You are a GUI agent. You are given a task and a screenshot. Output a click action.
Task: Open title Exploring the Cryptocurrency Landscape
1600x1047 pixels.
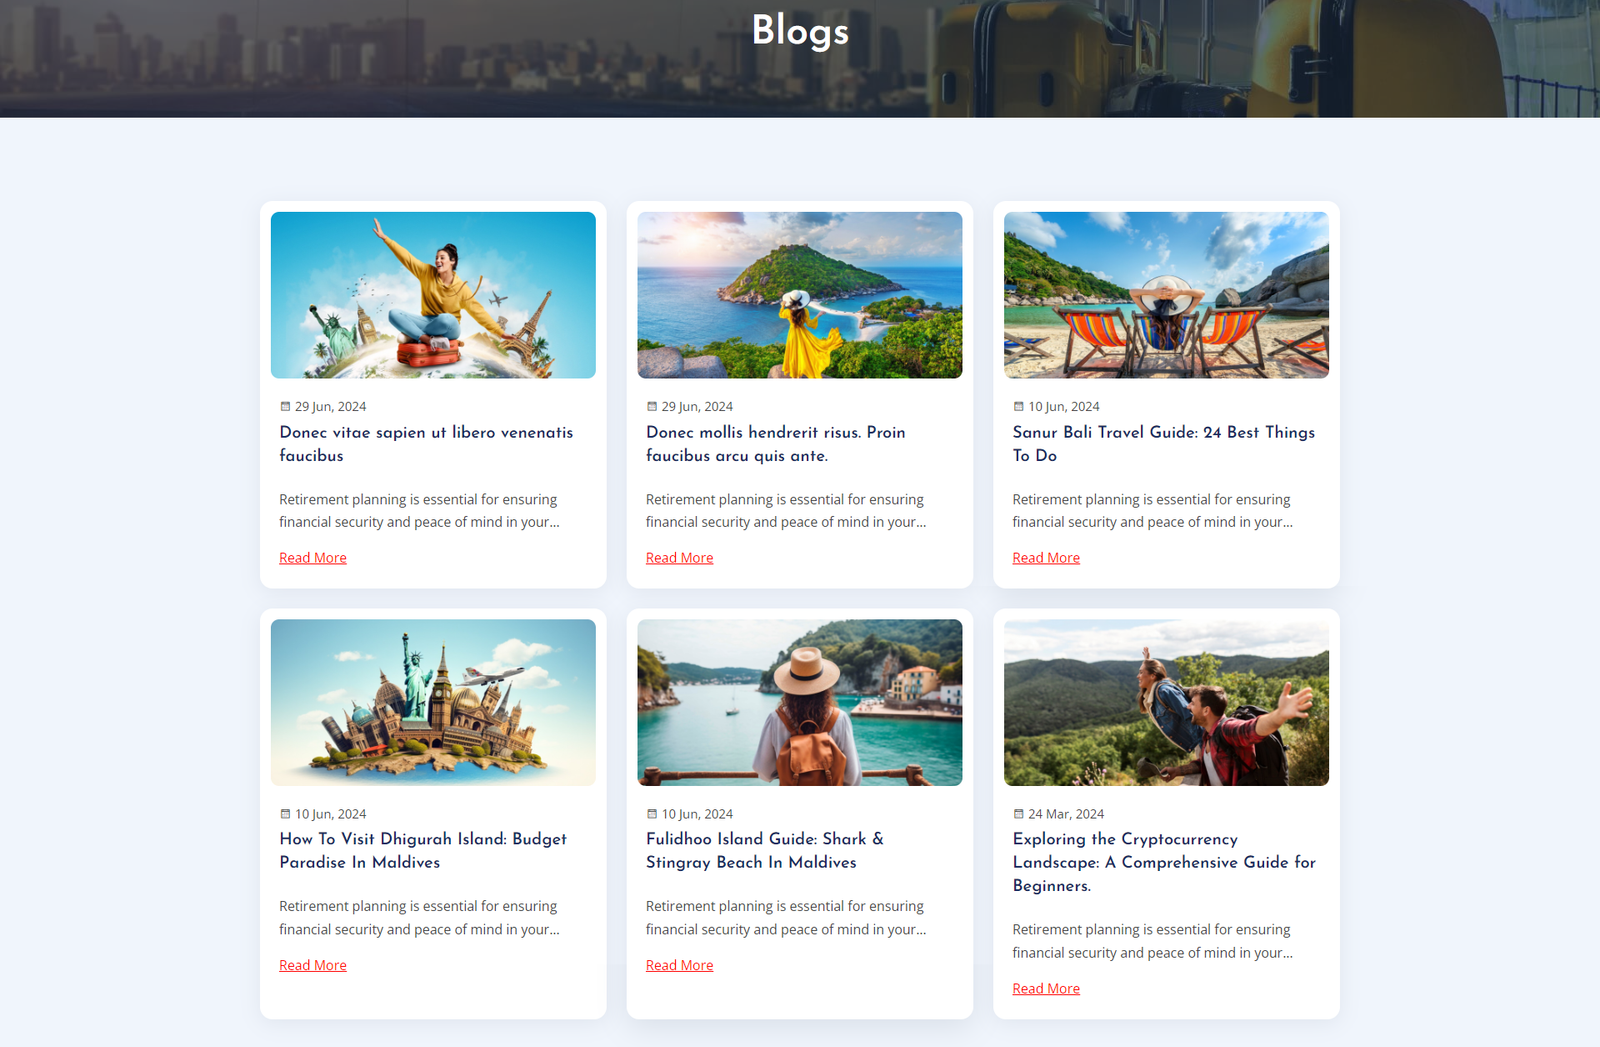[1164, 862]
